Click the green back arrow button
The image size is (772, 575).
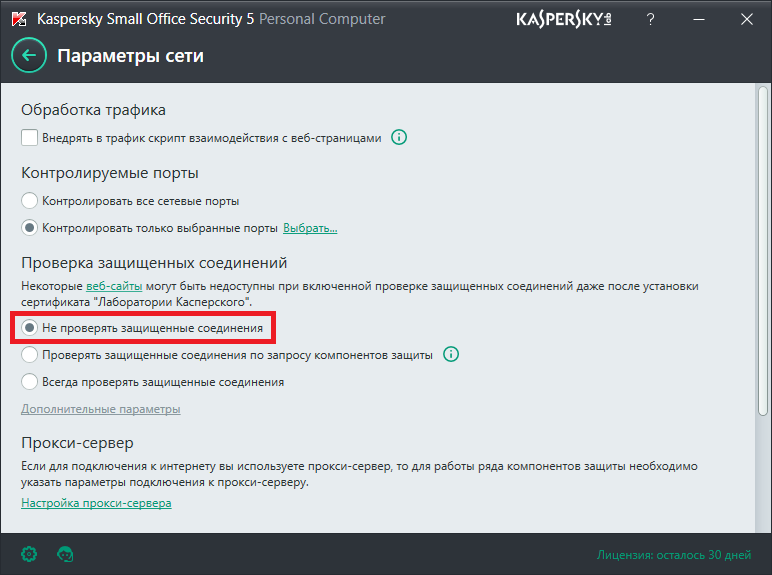pos(29,56)
